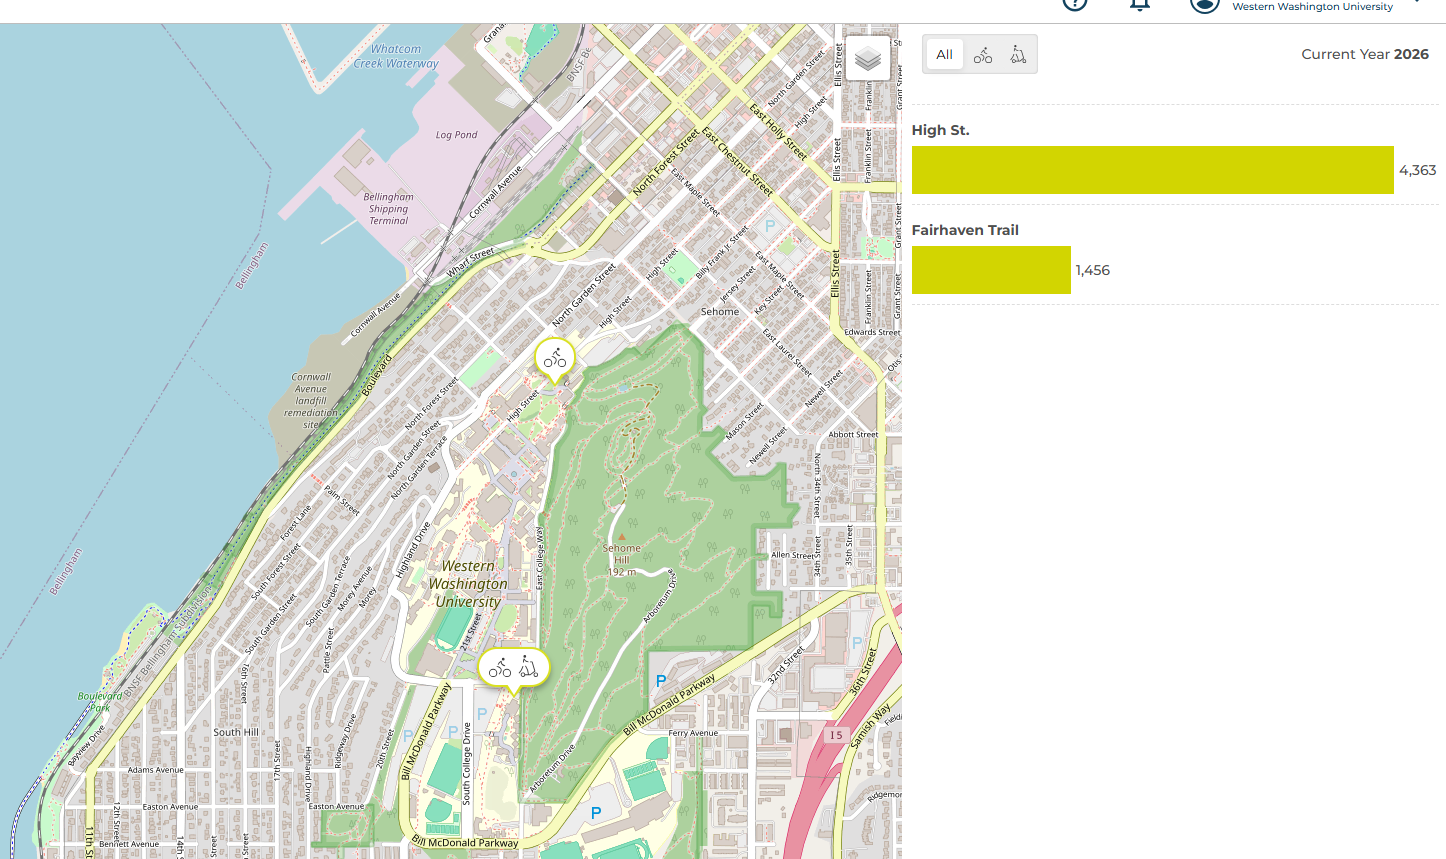Open the user account avatar
Image resolution: width=1446 pixels, height=859 pixels.
[1205, 4]
